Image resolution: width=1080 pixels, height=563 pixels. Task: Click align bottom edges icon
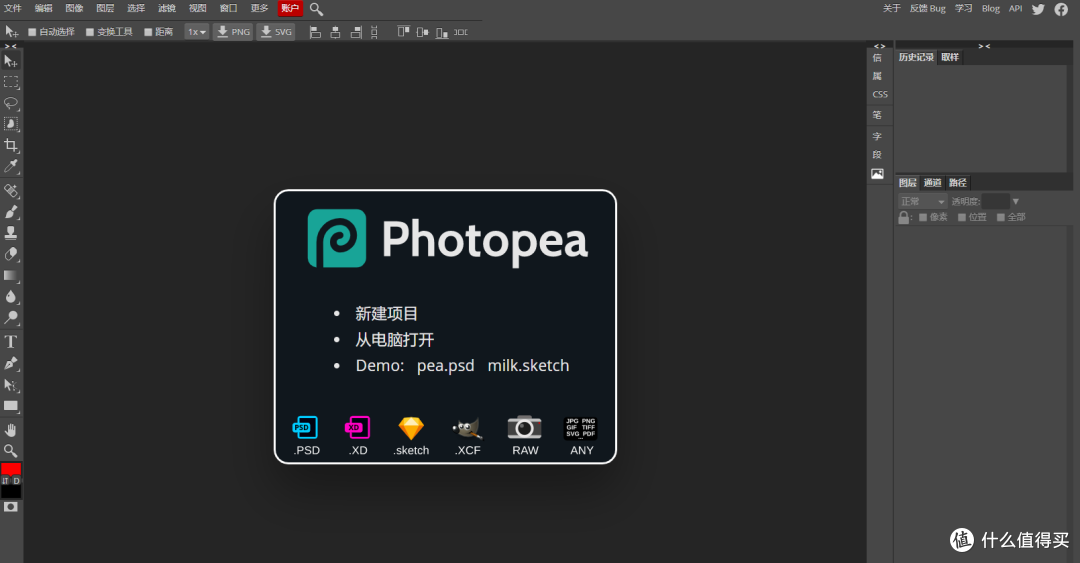[x=442, y=32]
